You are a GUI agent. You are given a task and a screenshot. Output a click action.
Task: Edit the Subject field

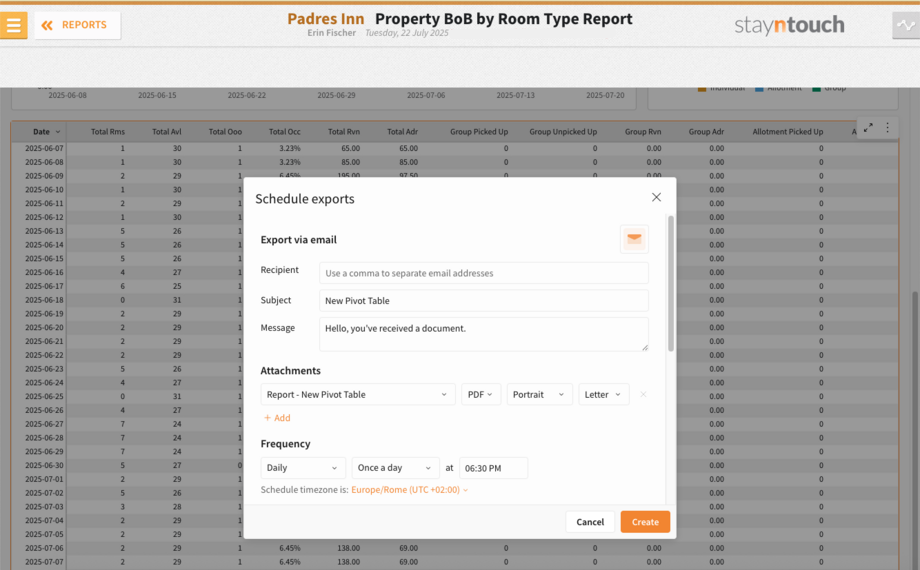click(483, 301)
